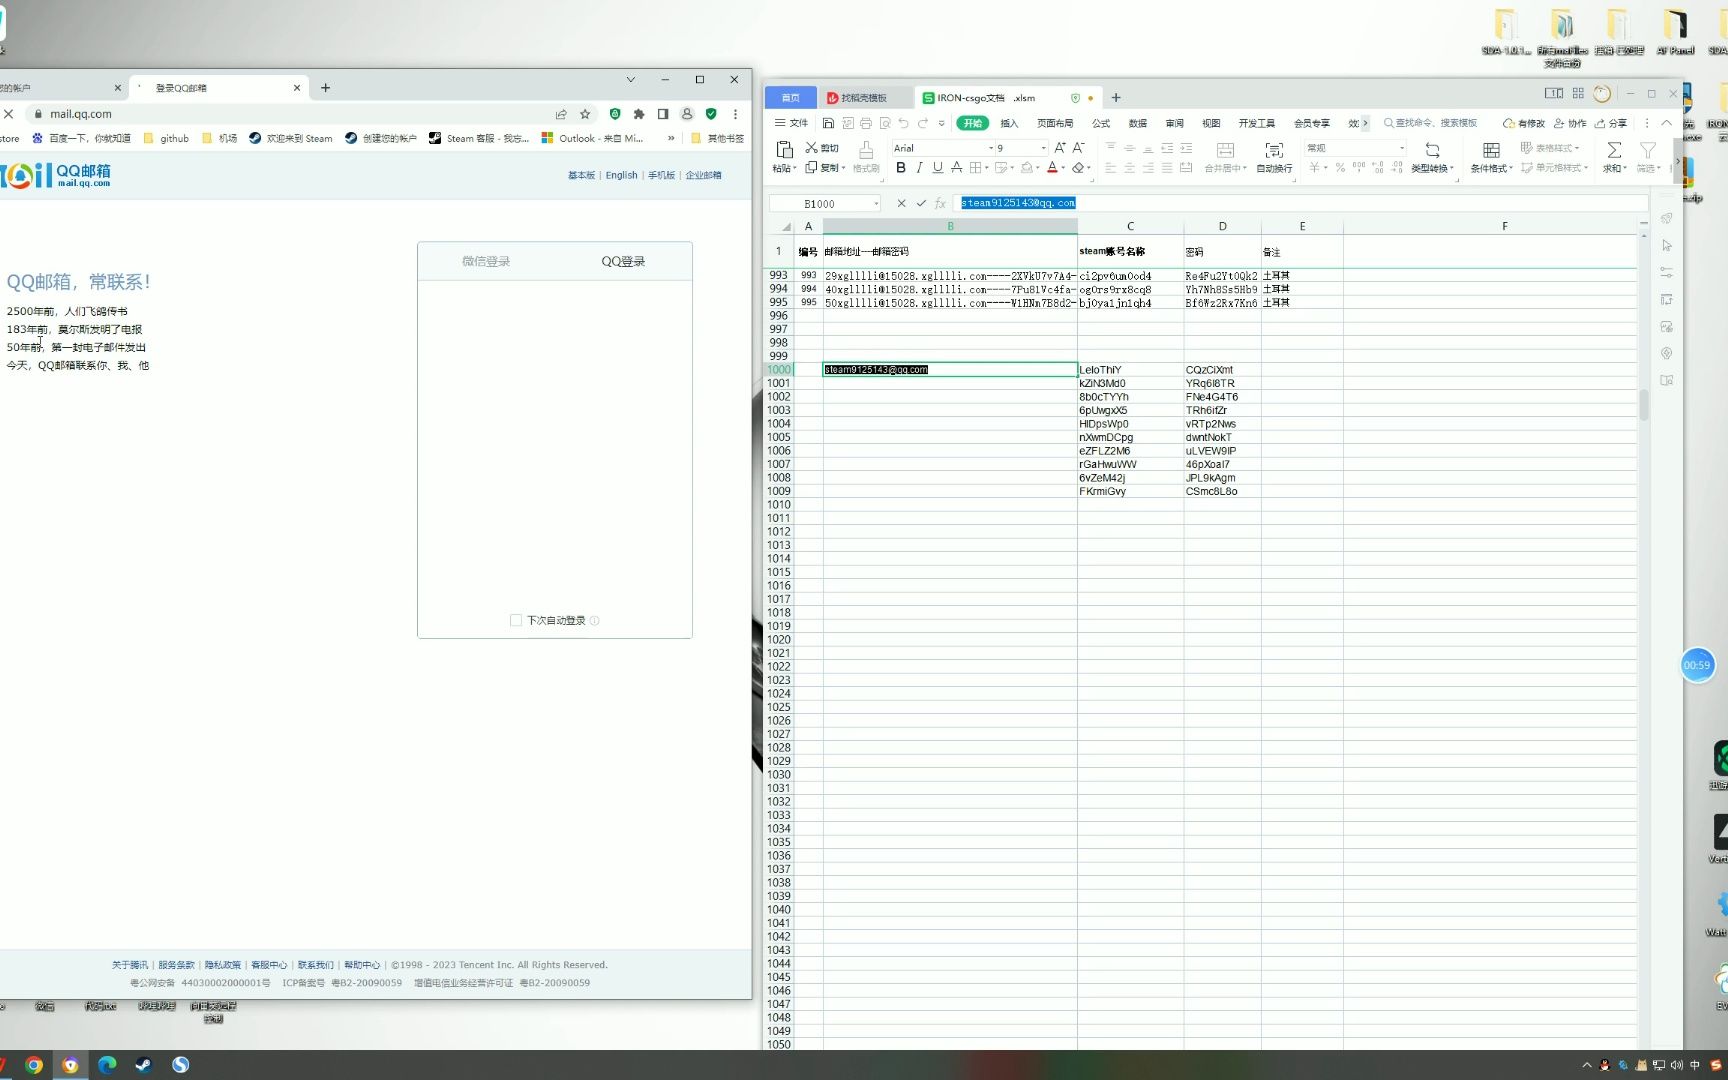Click the Type Conversion icon
The width and height of the screenshot is (1728, 1080).
point(1432,150)
